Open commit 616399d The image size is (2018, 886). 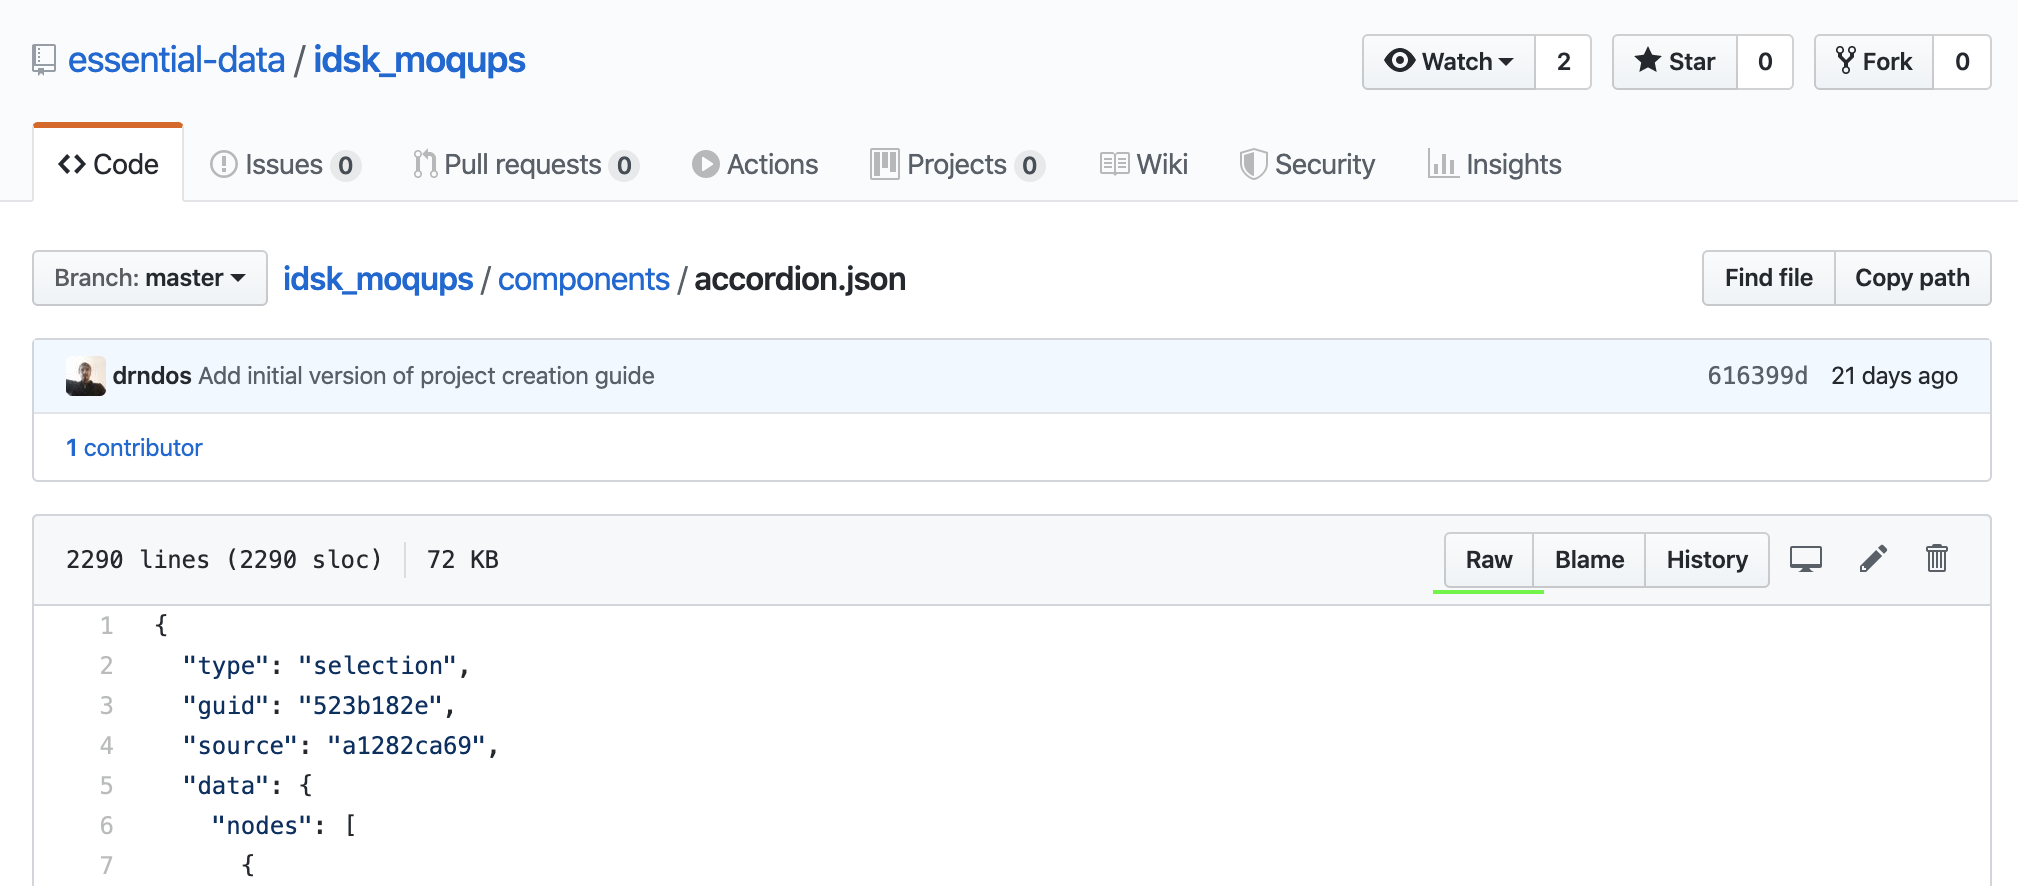1757,376
